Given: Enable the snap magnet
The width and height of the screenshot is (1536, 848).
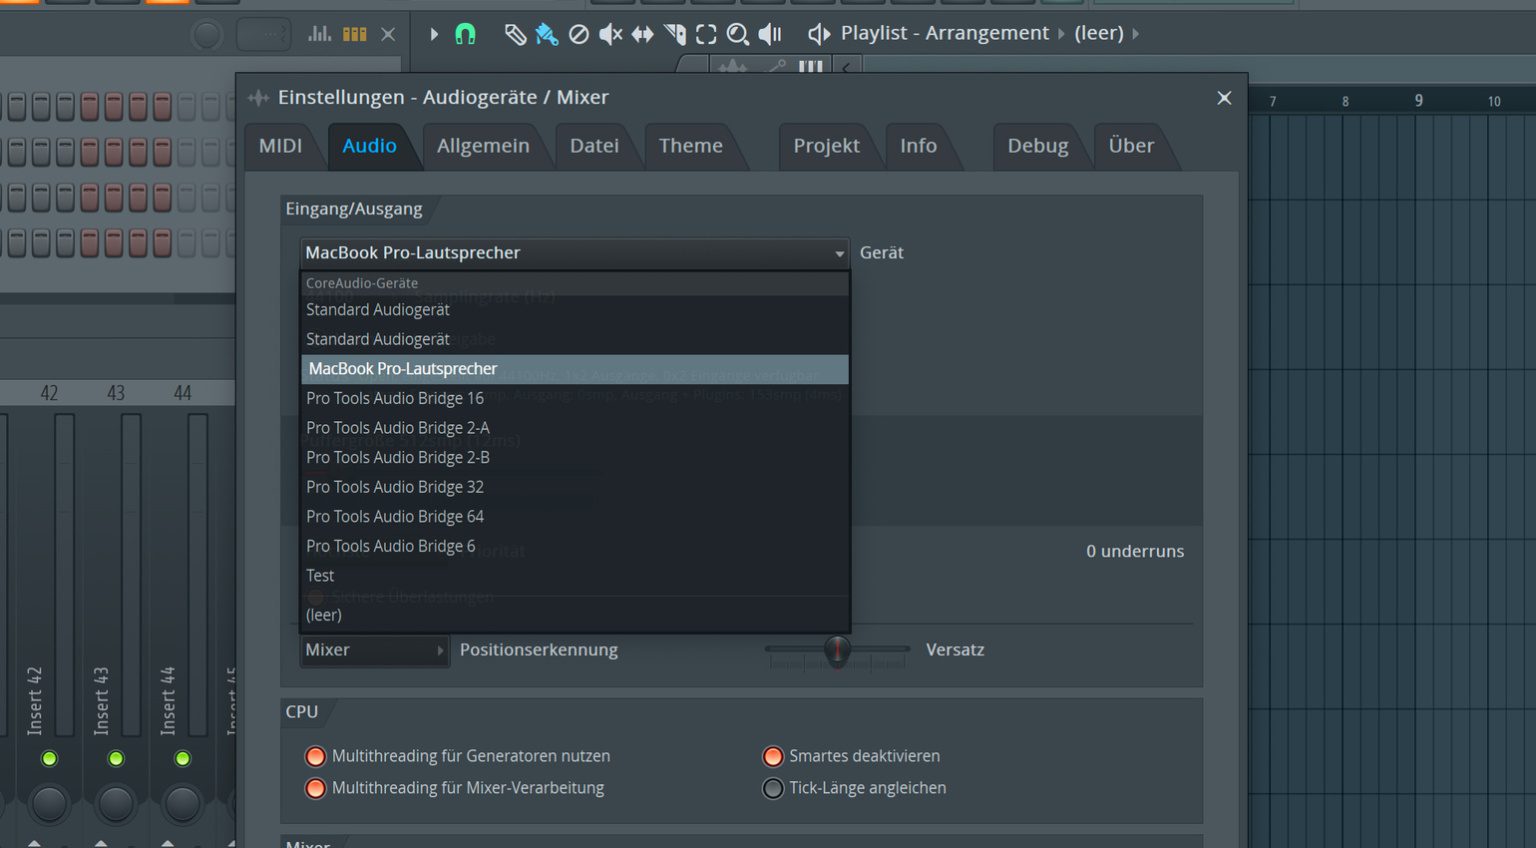Looking at the screenshot, I should 465,34.
